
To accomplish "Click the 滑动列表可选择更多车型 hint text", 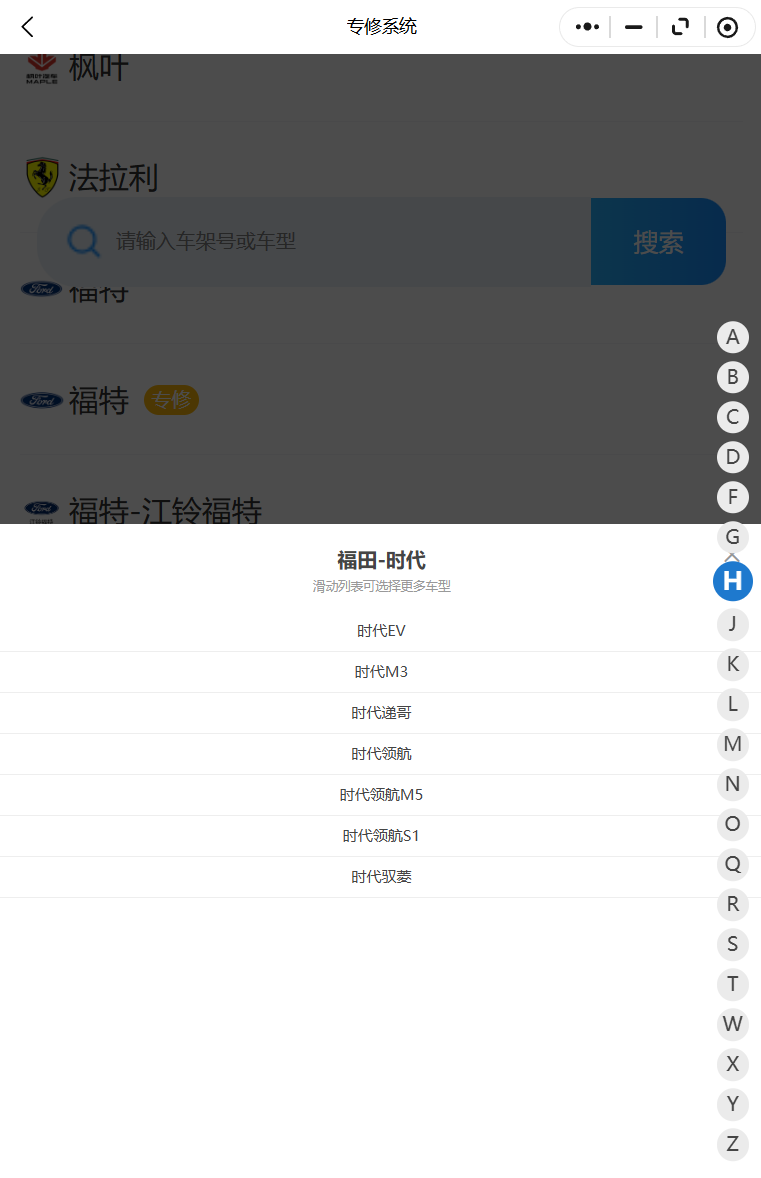I will 381,586.
